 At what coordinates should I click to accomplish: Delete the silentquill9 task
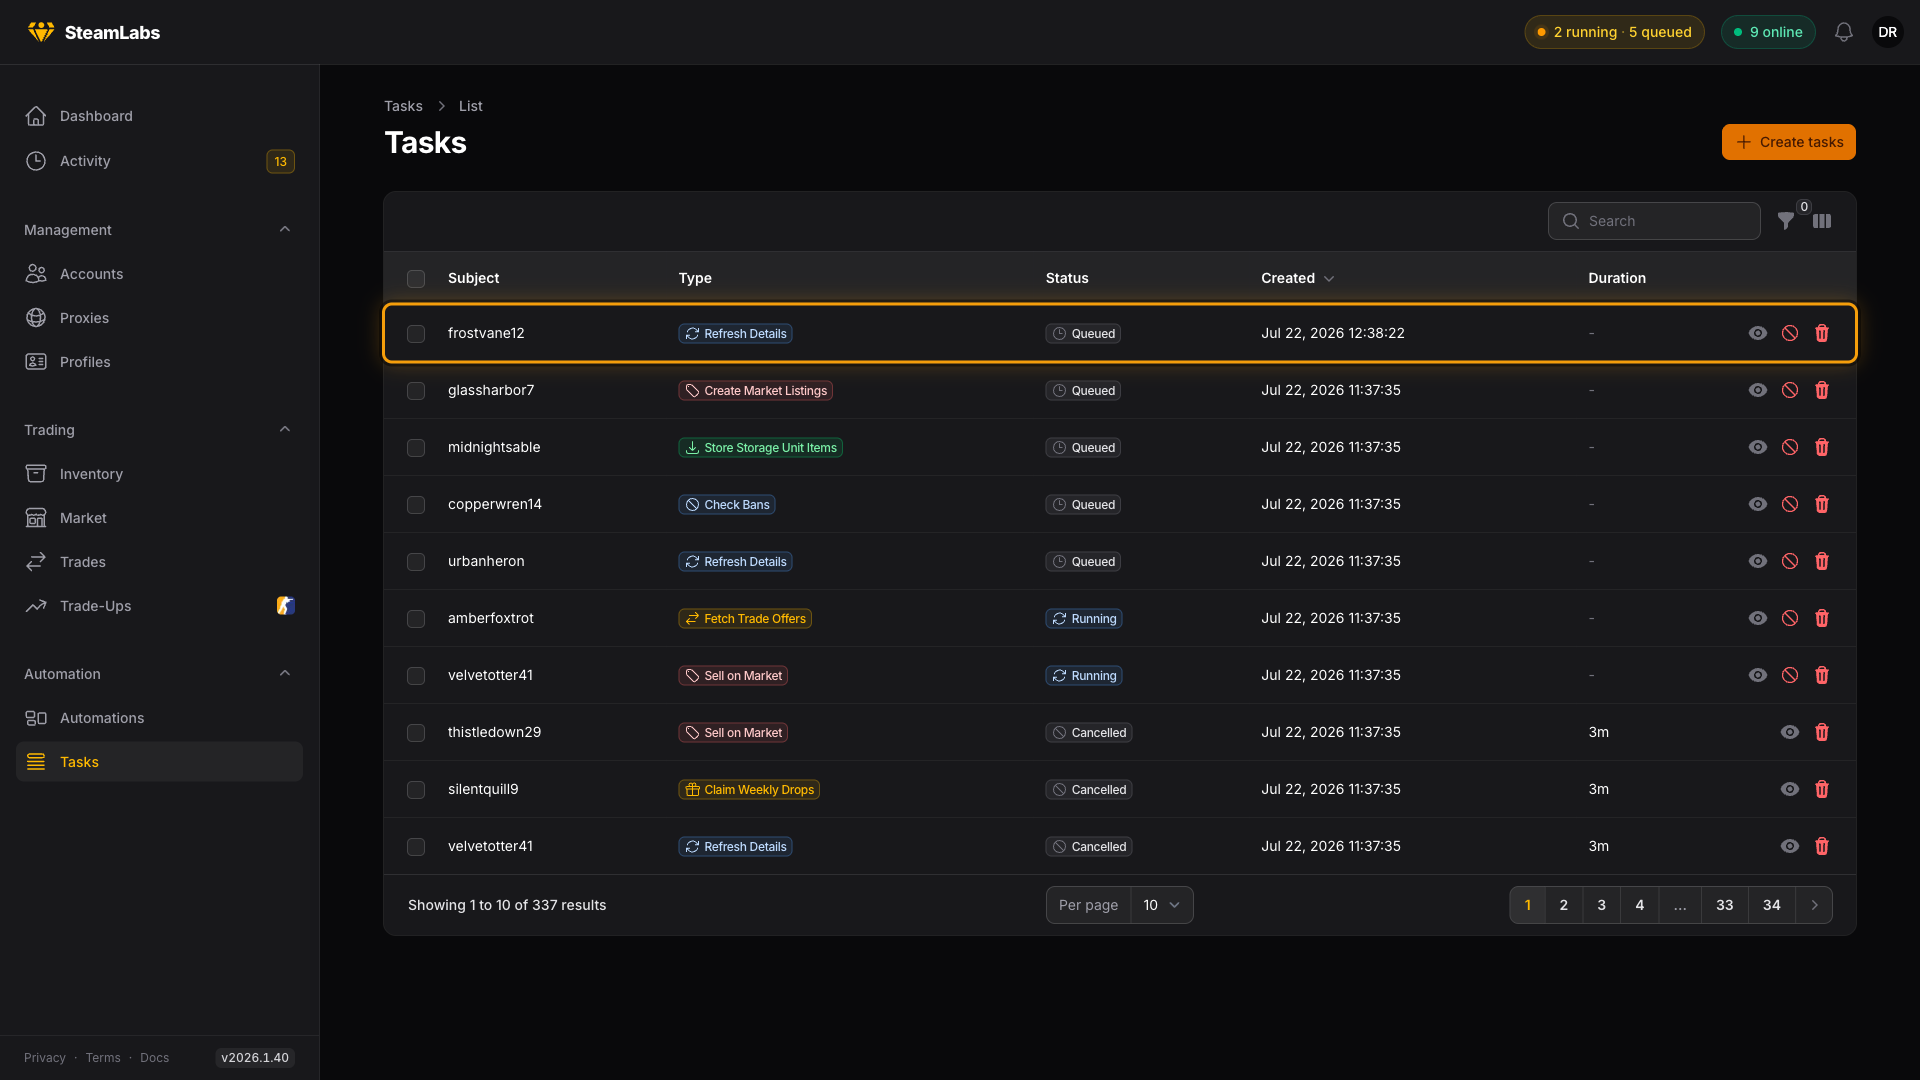[1822, 789]
